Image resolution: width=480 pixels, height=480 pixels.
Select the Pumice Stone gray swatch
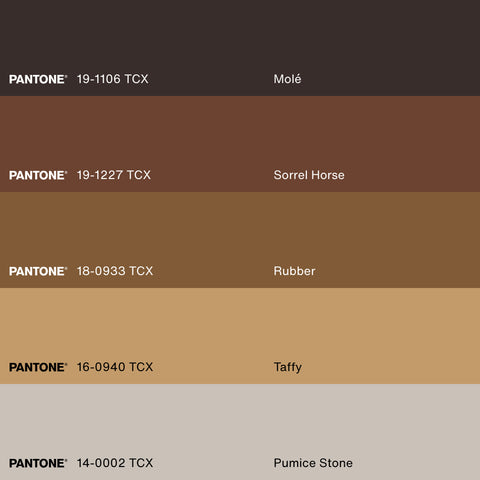click(x=240, y=432)
